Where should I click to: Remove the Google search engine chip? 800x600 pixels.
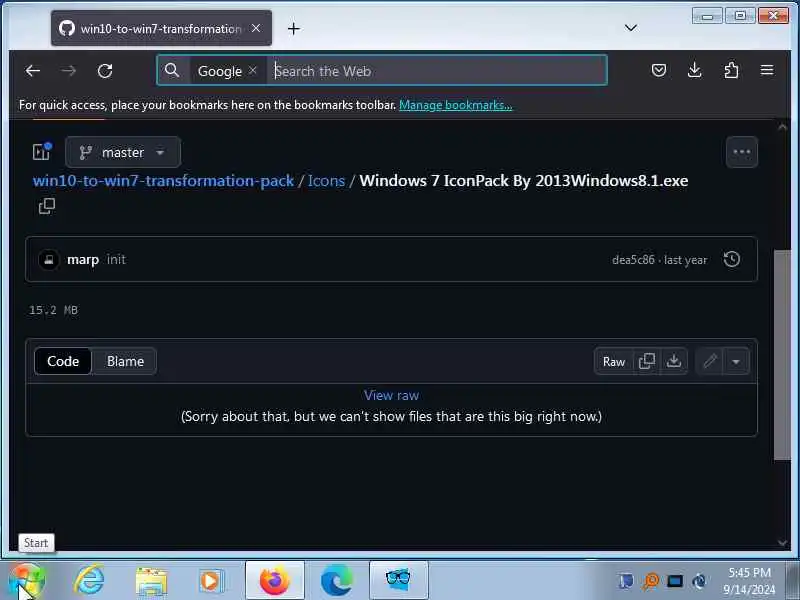(x=253, y=70)
